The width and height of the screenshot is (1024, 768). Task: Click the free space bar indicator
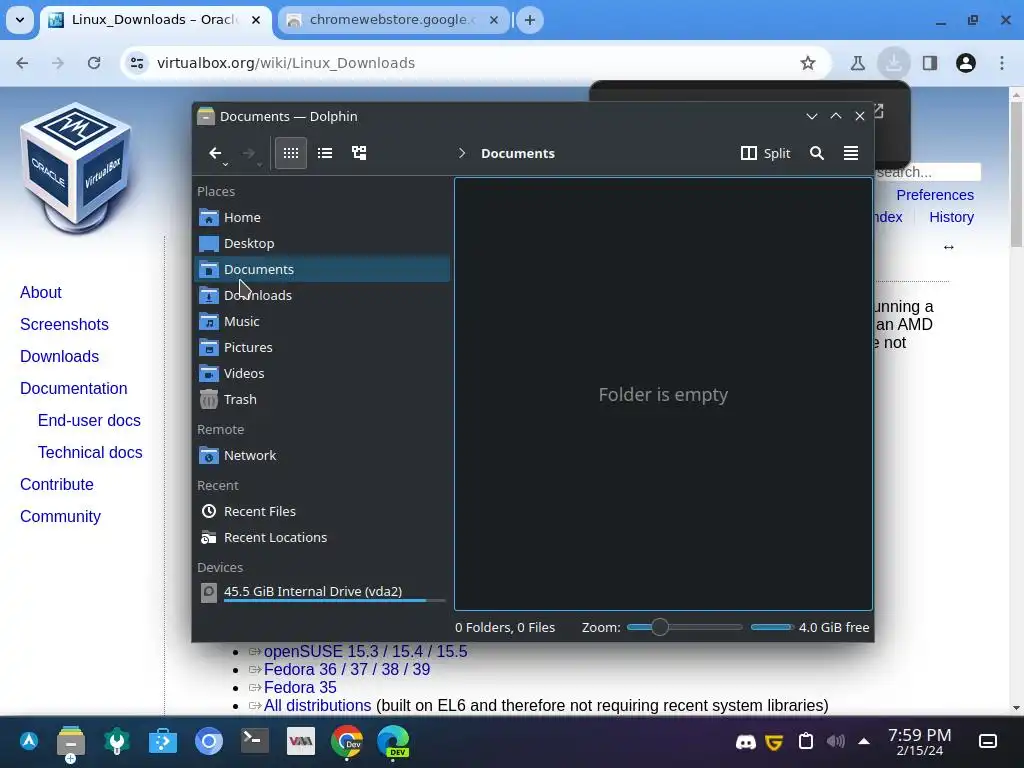(x=772, y=627)
